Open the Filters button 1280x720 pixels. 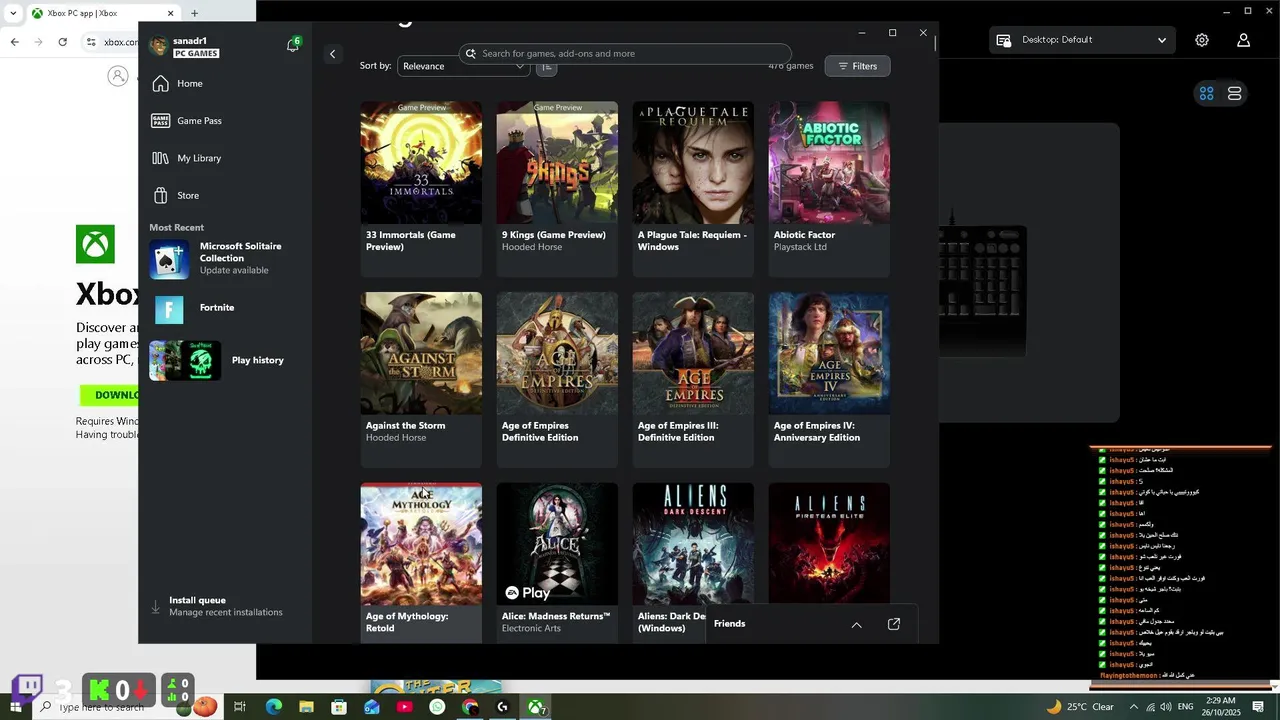click(x=857, y=66)
